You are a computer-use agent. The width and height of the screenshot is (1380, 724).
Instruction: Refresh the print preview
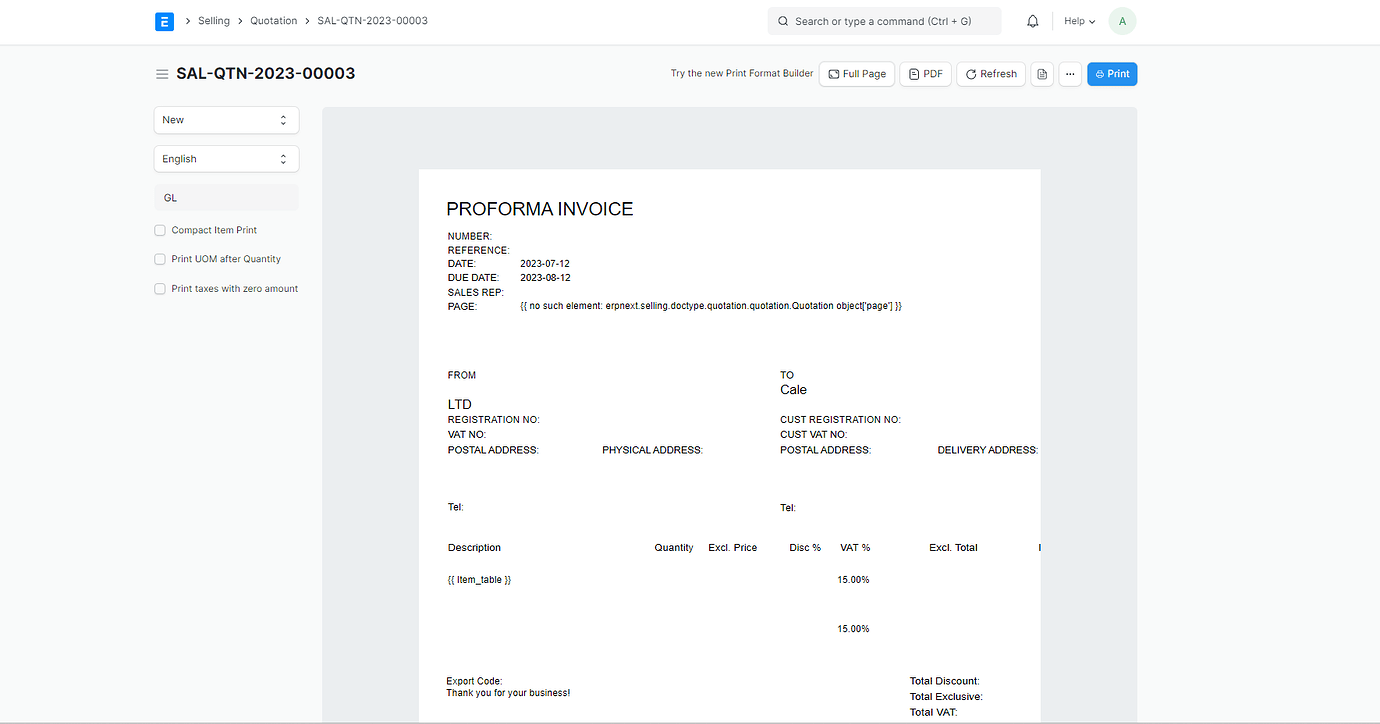point(991,74)
